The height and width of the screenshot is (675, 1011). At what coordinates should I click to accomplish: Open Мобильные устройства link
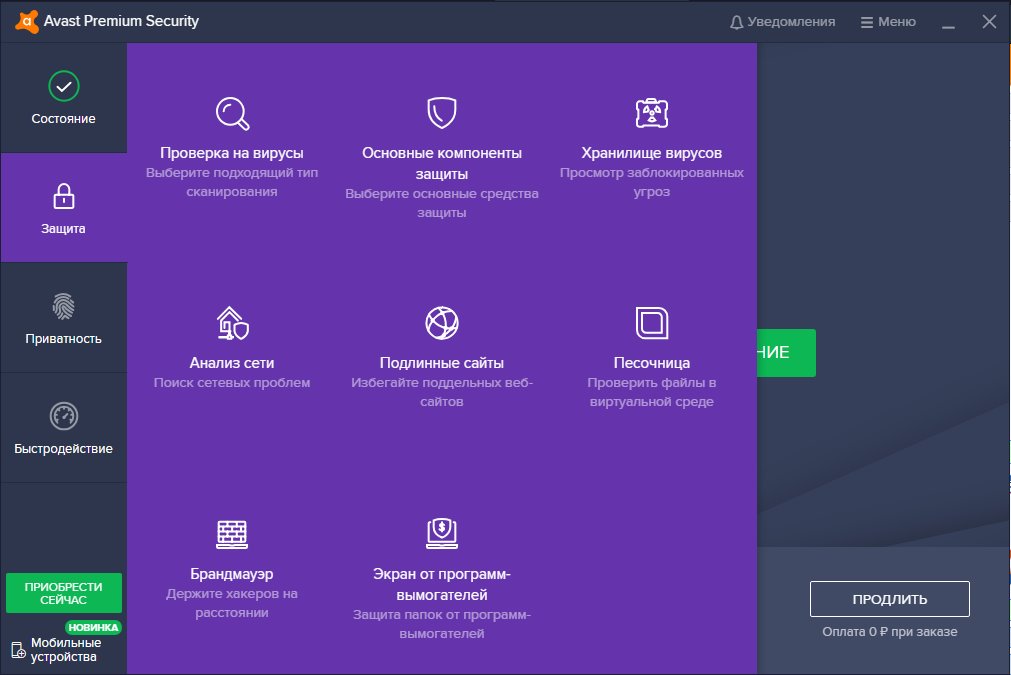point(66,650)
